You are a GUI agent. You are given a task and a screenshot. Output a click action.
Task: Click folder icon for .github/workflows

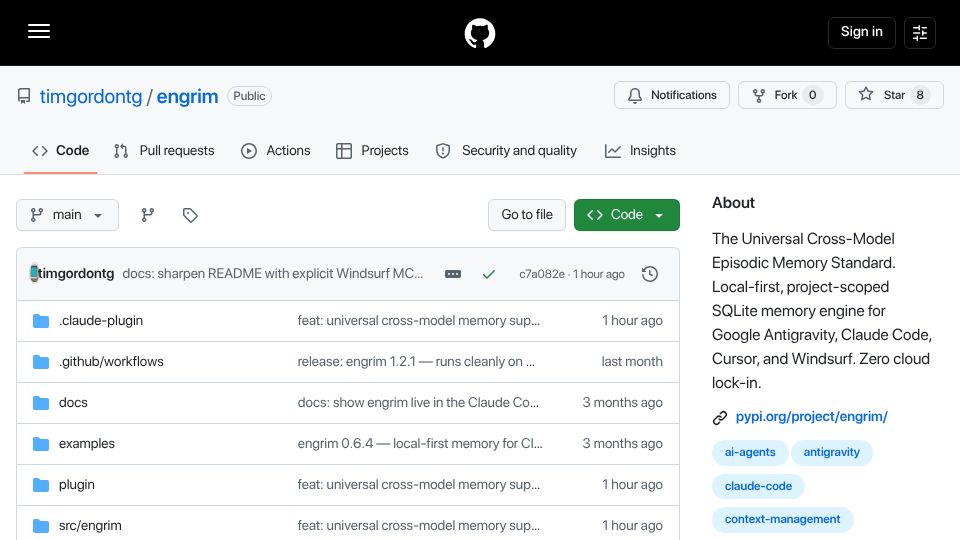tap(41, 362)
